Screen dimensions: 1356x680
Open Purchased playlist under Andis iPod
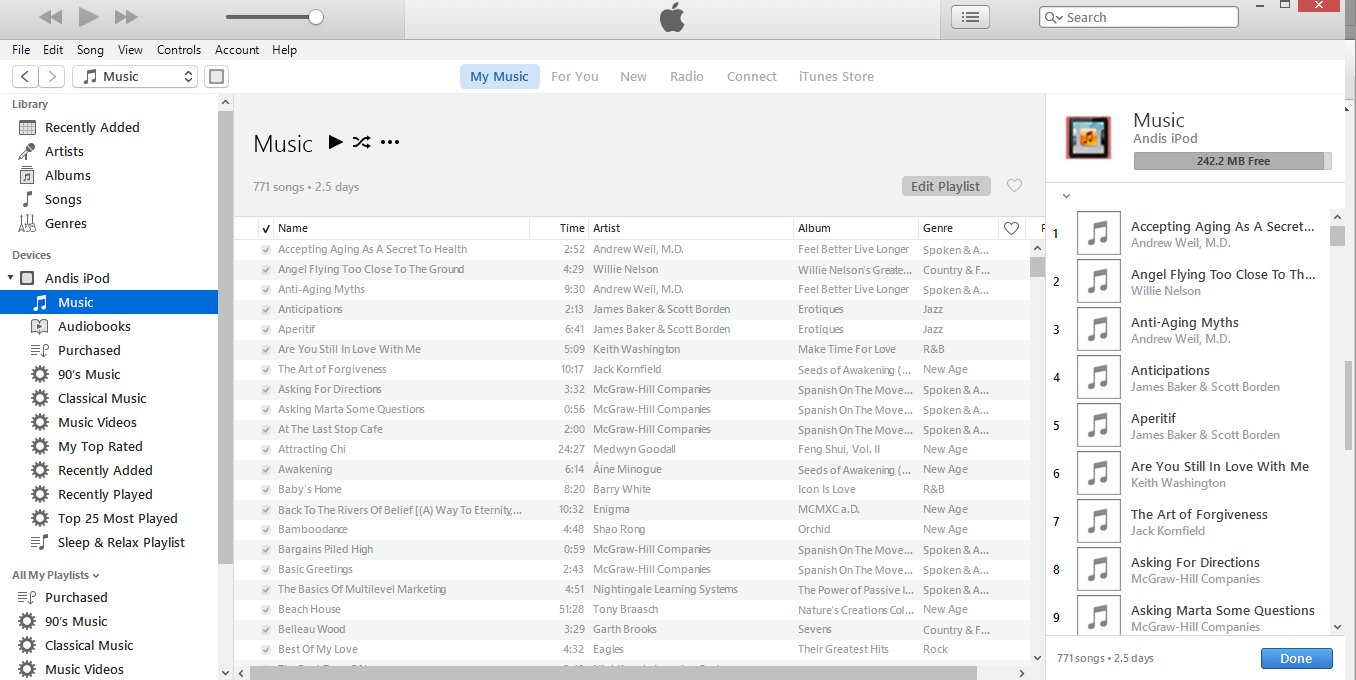point(89,350)
